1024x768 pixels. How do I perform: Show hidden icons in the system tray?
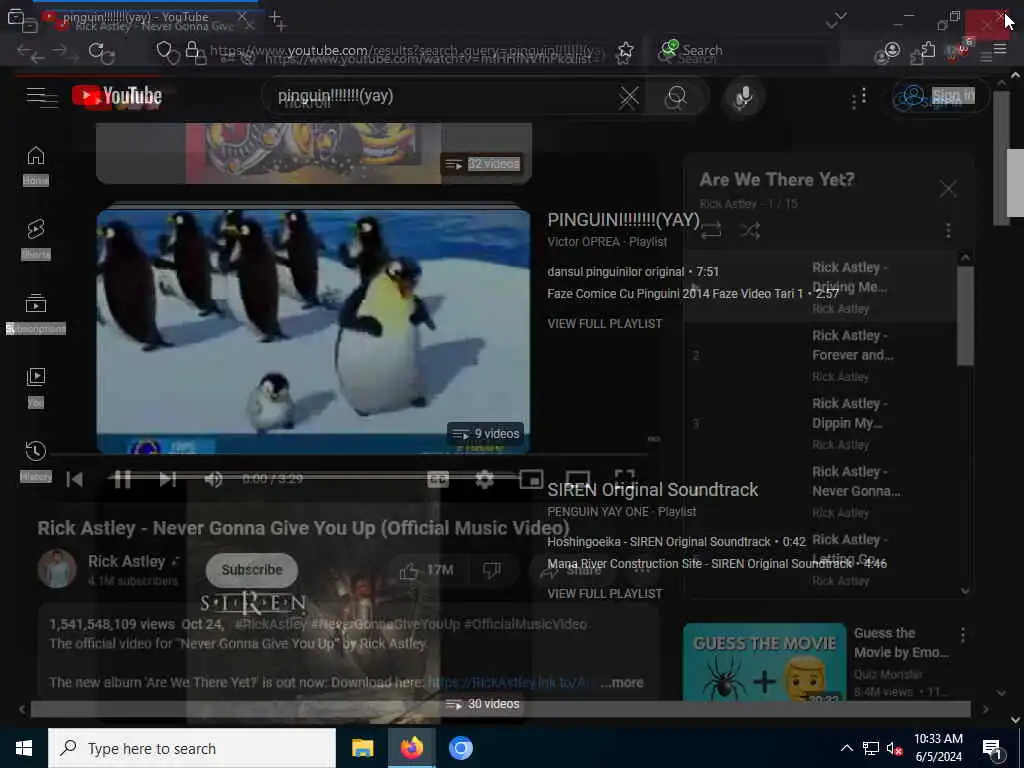(x=846, y=748)
